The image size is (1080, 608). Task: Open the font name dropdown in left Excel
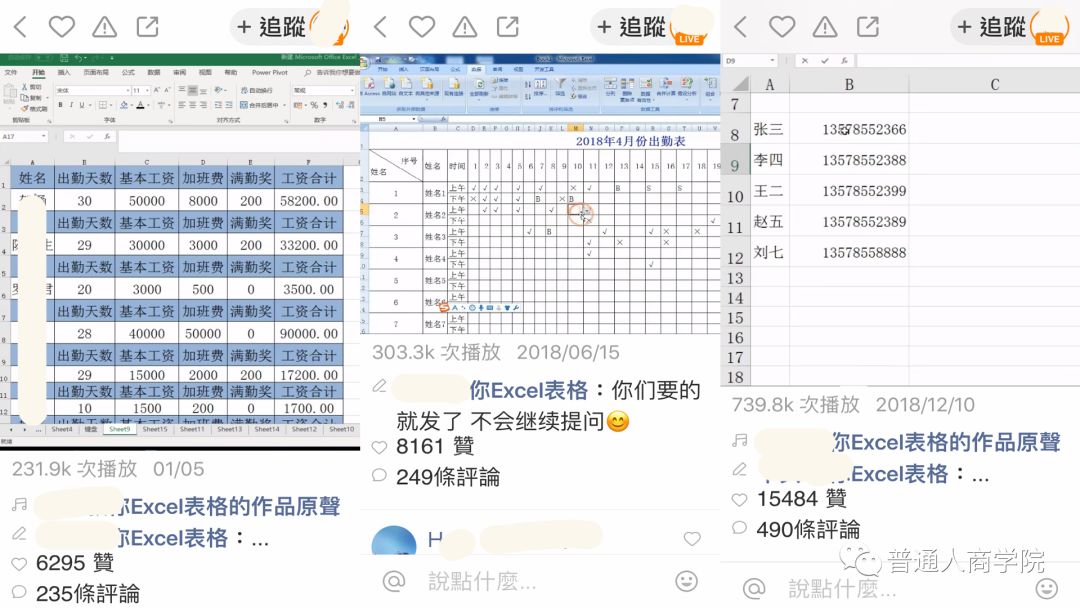click(x=127, y=91)
